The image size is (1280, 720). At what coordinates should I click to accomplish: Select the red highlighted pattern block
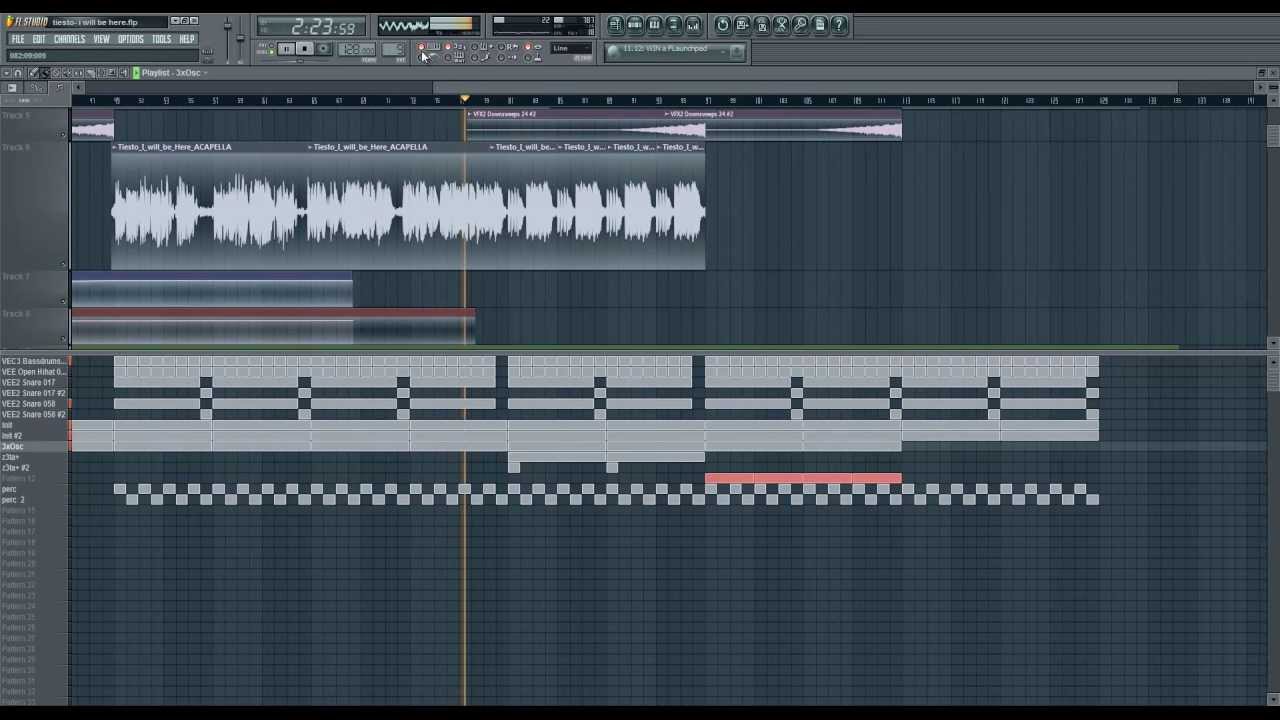(x=803, y=479)
